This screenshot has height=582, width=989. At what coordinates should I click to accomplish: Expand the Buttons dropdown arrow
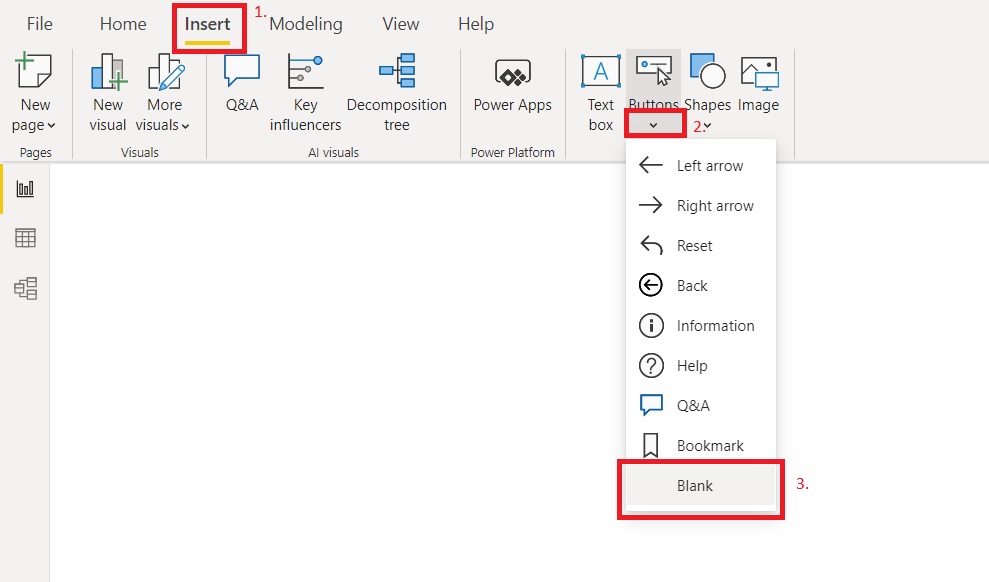(x=653, y=125)
